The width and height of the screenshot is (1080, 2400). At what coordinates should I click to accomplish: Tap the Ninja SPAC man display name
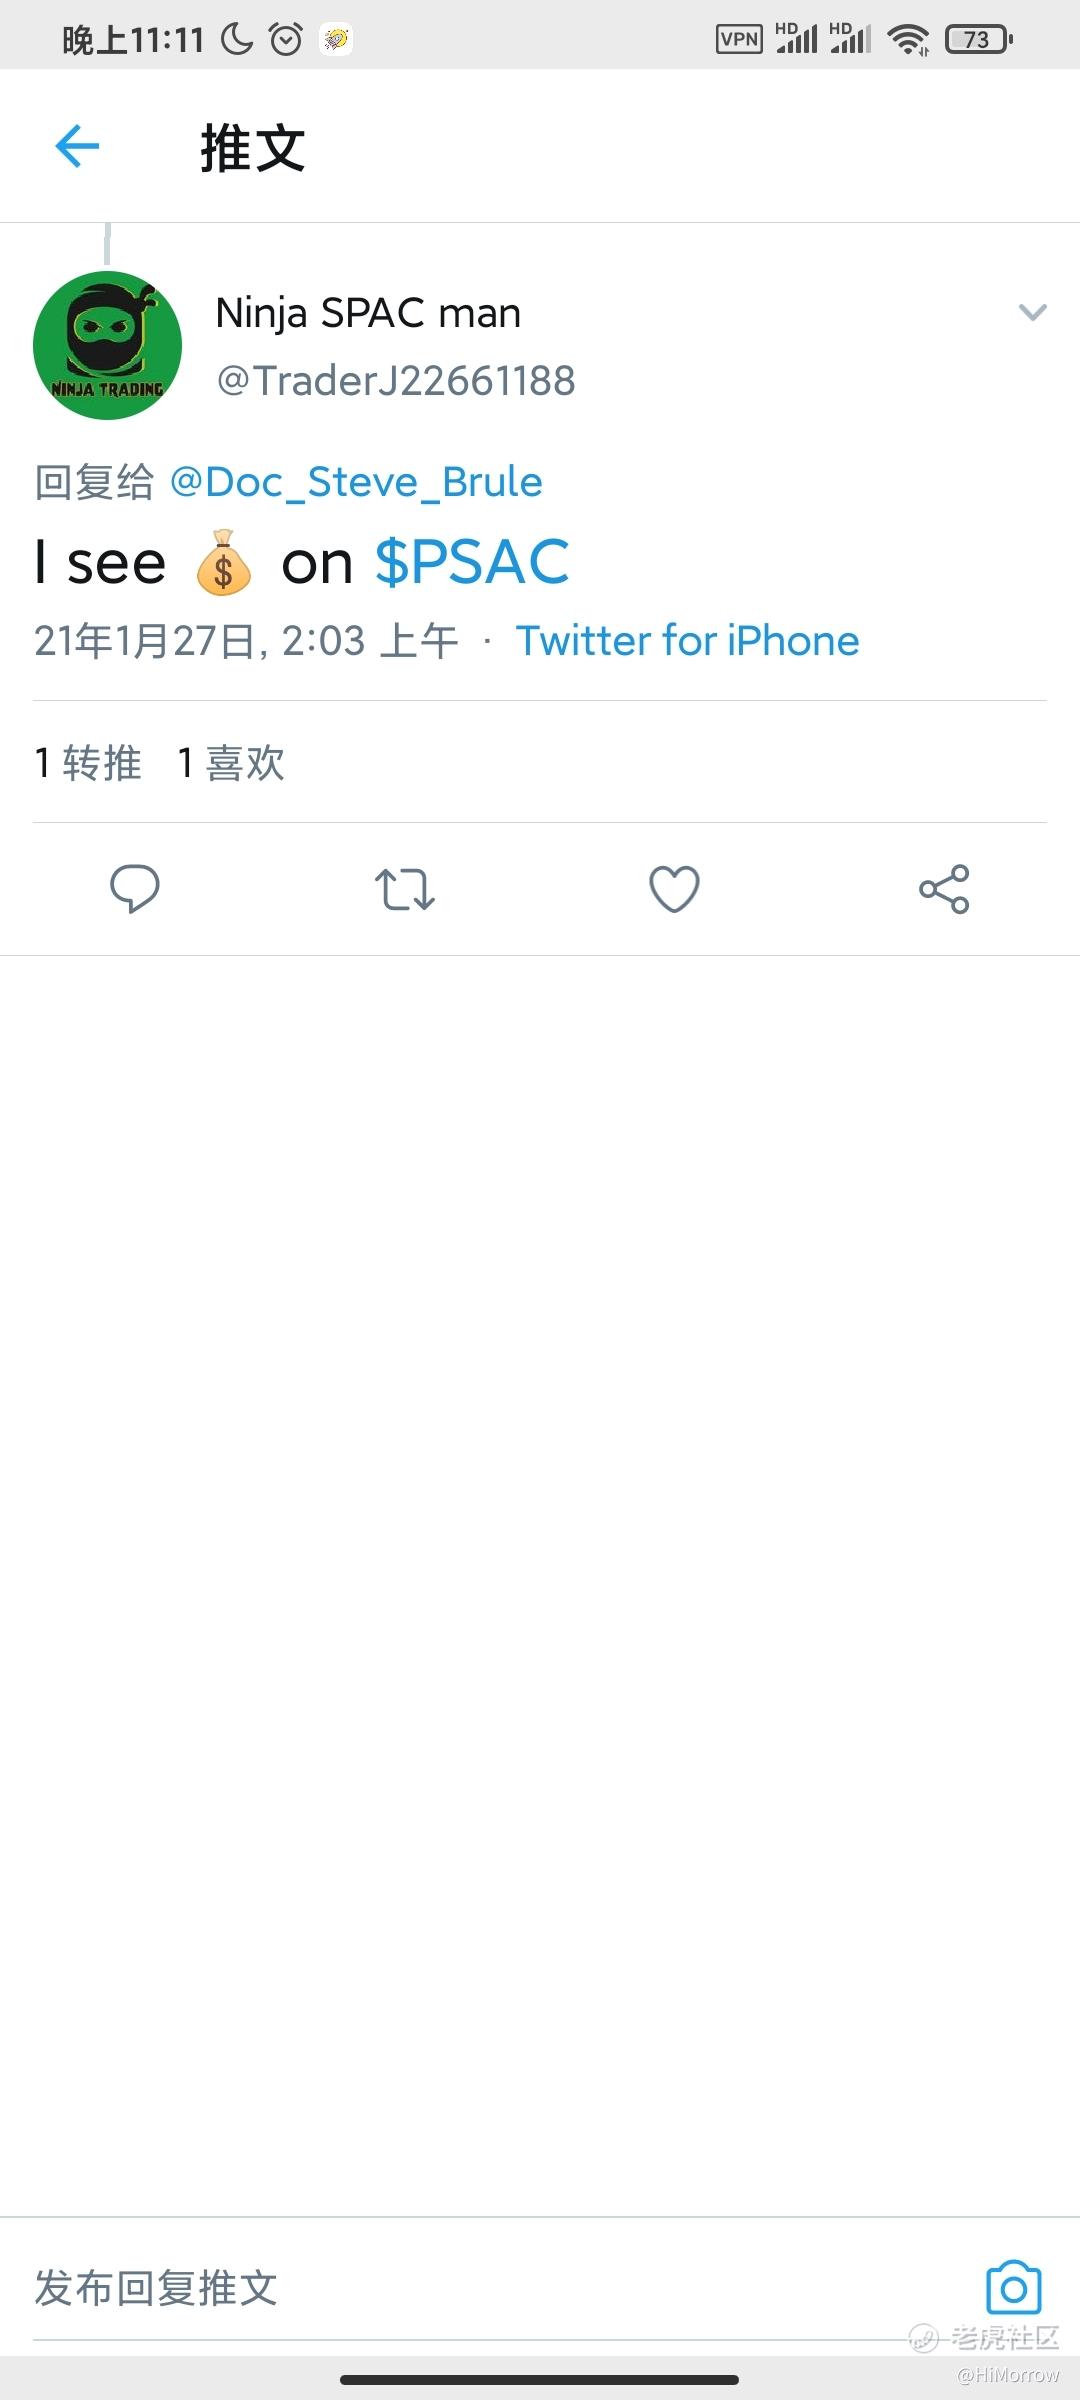pyautogui.click(x=368, y=313)
